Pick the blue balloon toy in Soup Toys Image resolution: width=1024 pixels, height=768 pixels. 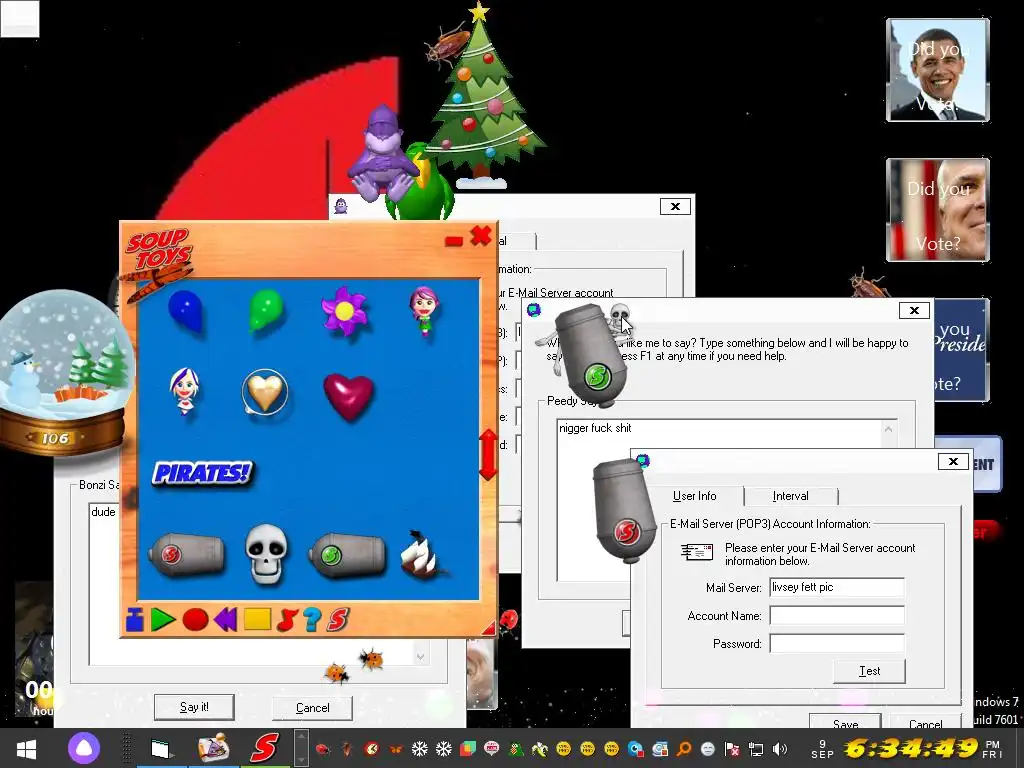click(x=185, y=311)
